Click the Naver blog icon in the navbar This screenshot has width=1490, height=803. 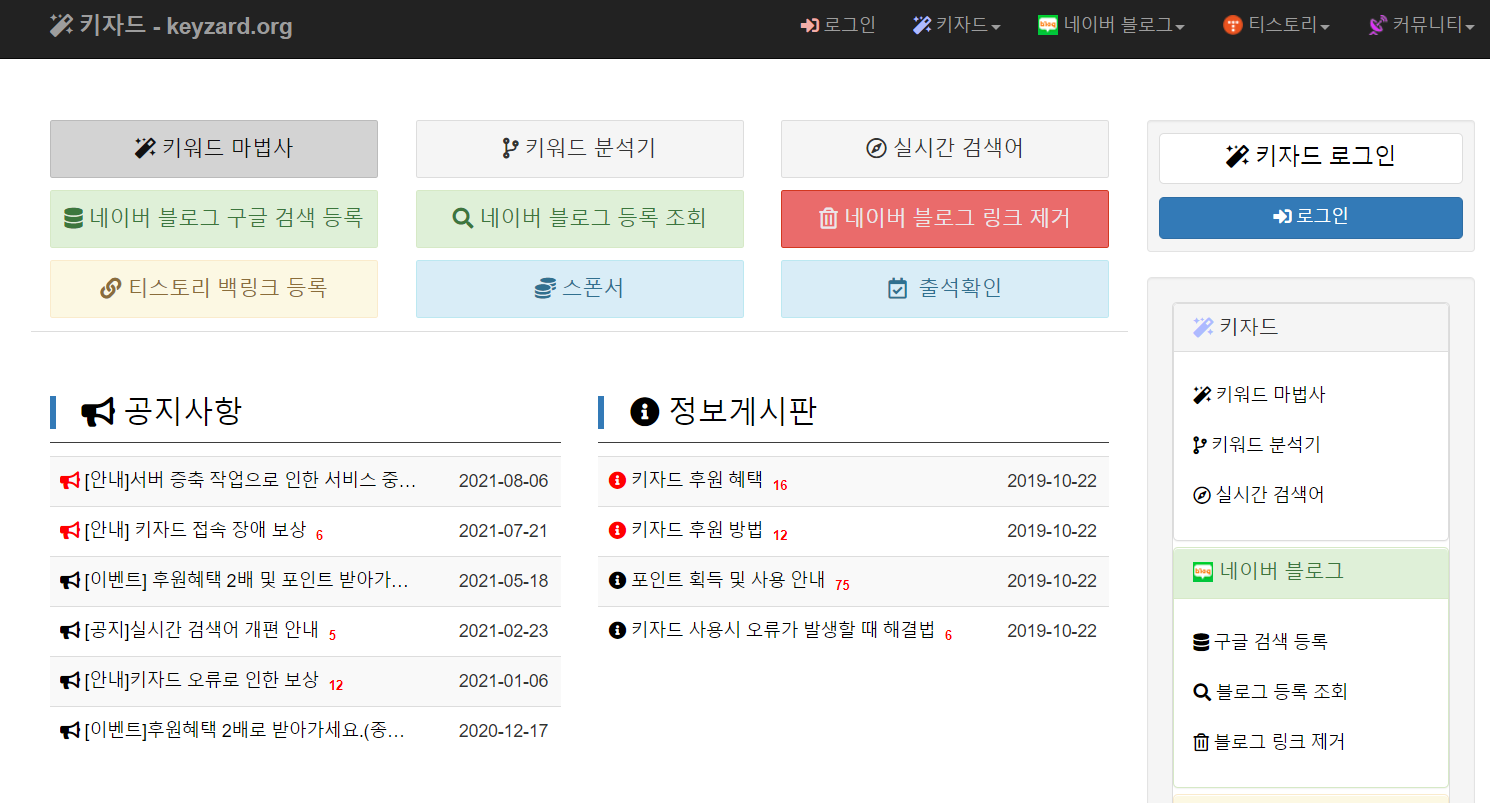[x=1048, y=25]
